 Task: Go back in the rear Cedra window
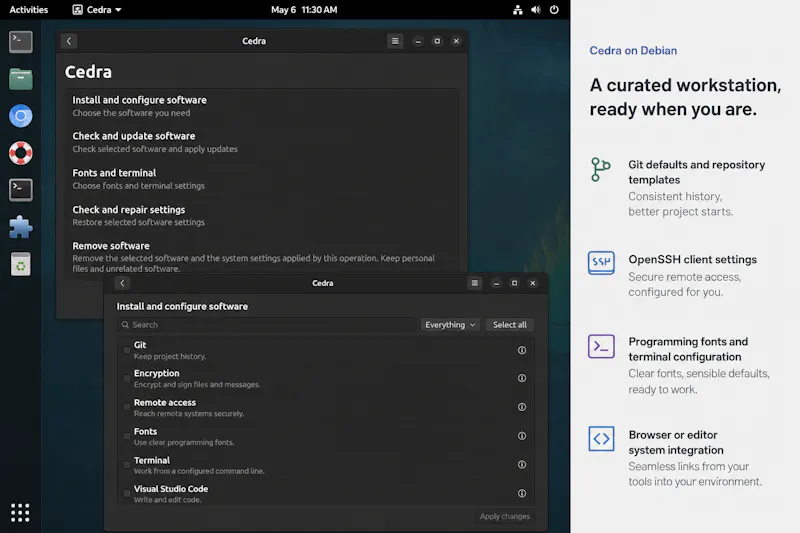(x=69, y=41)
